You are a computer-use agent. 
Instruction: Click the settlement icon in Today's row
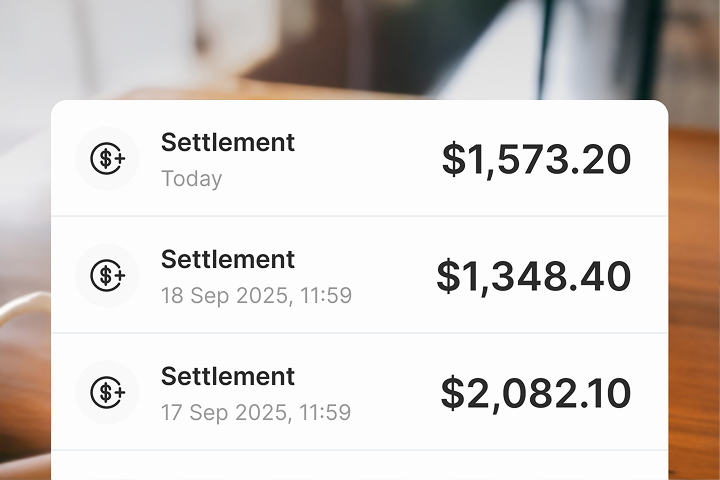click(107, 159)
